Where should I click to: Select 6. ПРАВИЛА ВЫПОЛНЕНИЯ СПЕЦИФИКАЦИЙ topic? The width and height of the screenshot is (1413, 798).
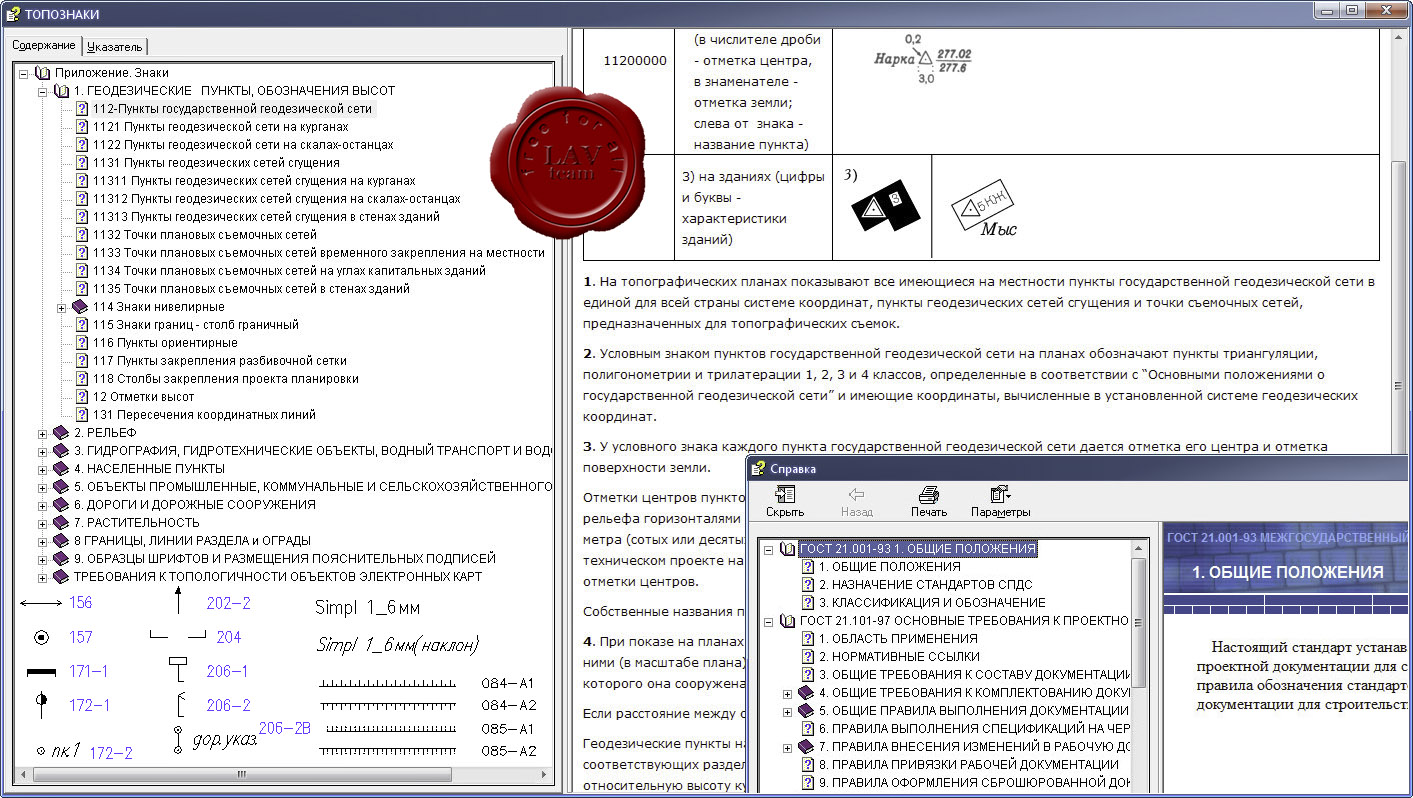pos(974,729)
